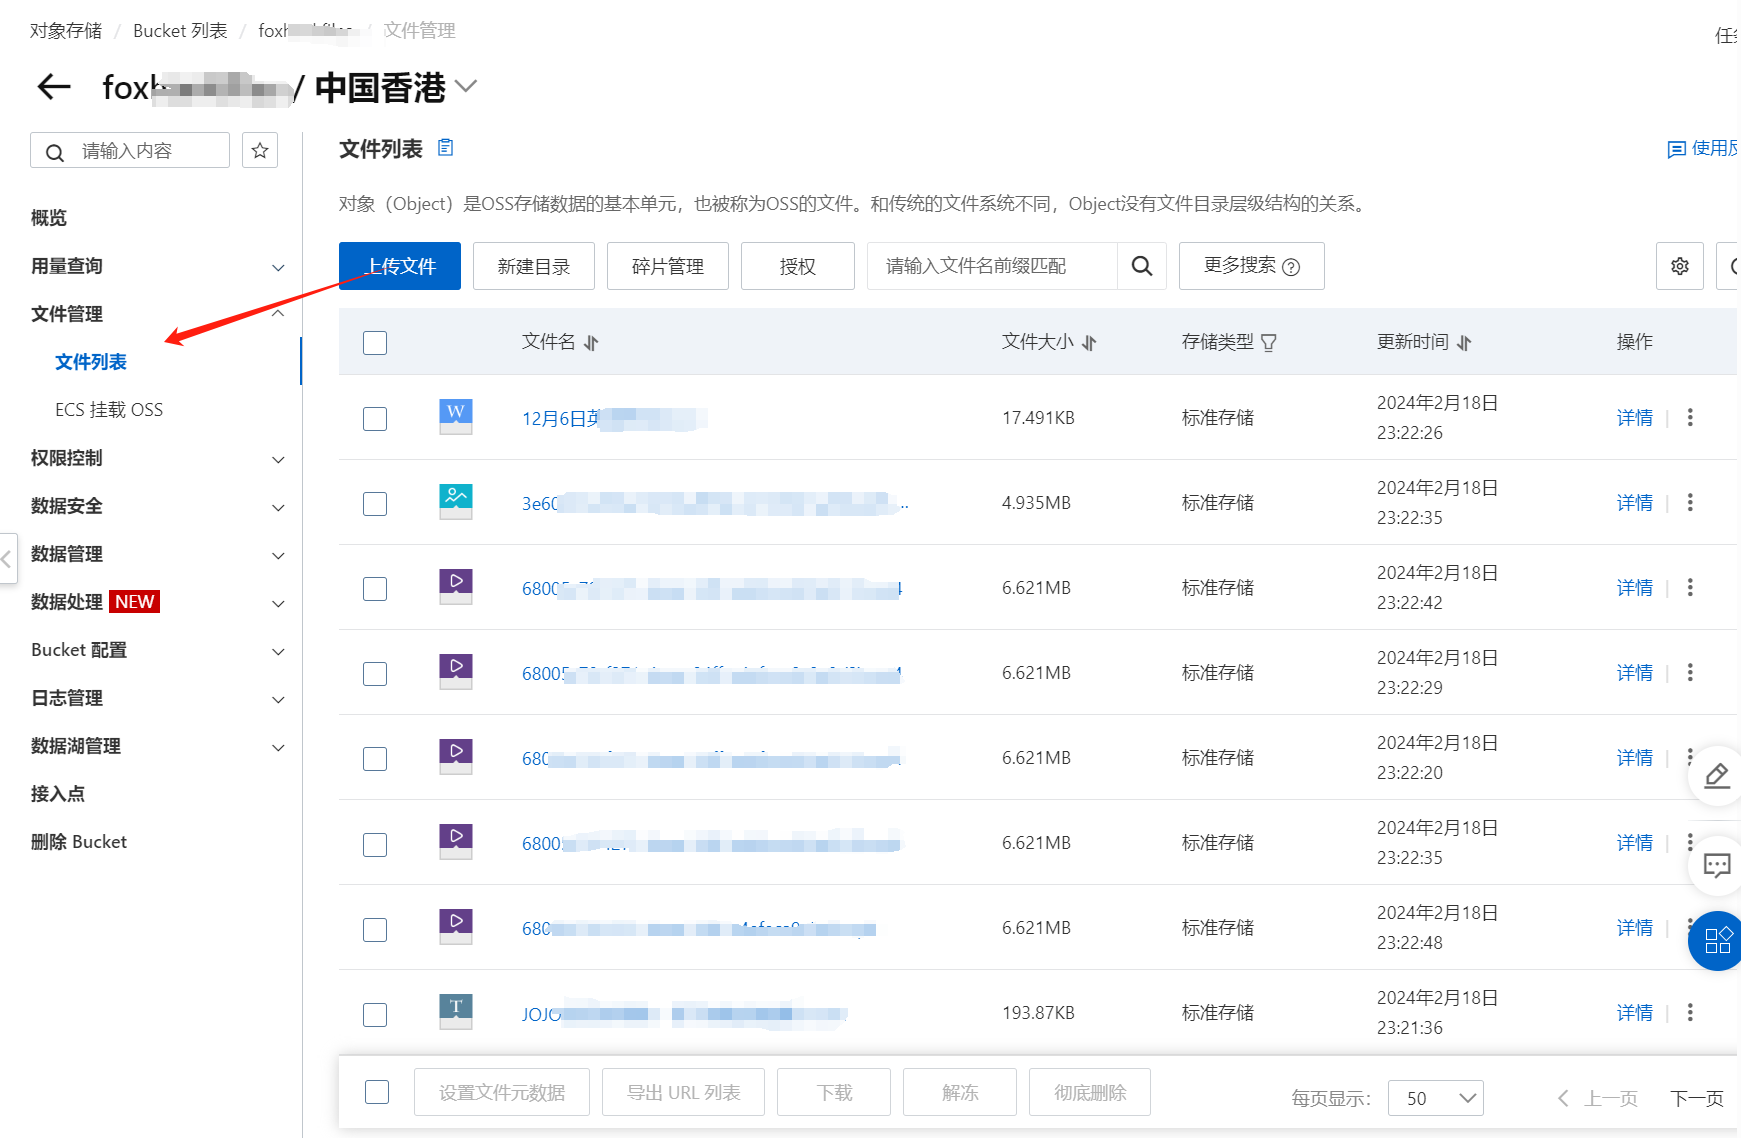Click the search magnifier next to filename prefix field
This screenshot has width=1741, height=1138.
1142,266
